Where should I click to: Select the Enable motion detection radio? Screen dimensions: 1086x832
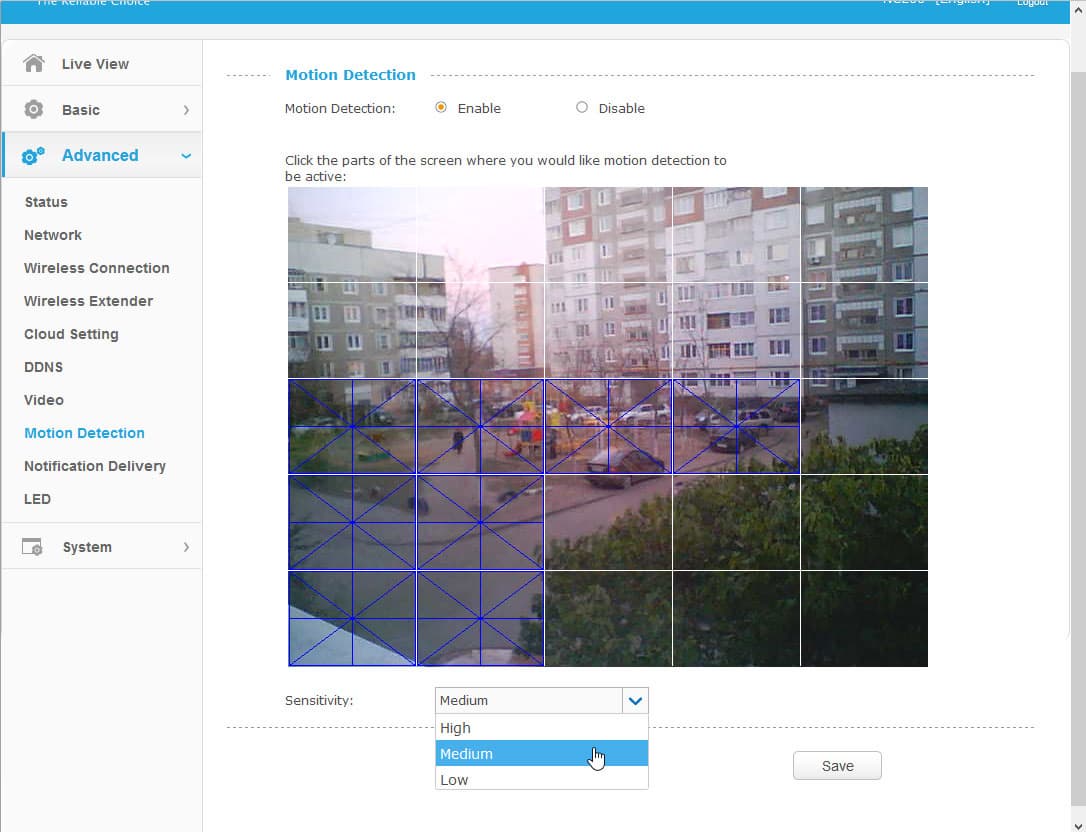pyautogui.click(x=440, y=107)
